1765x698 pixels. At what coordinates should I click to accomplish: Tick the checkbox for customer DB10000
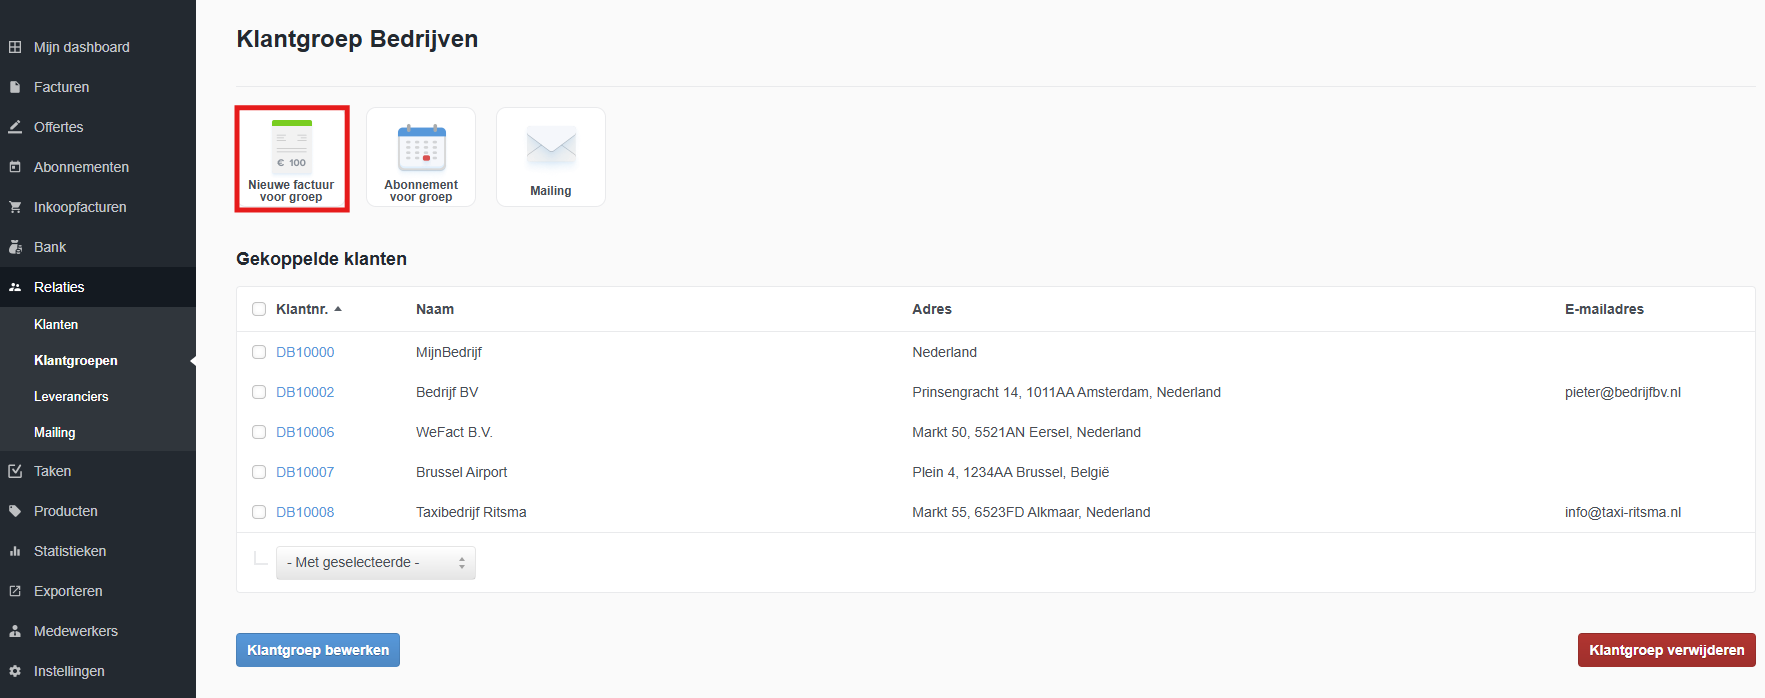coord(259,352)
